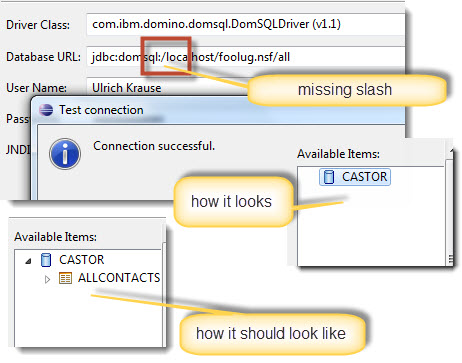
Task: Select the highlighted CASTOR database item
Action: coord(355,177)
